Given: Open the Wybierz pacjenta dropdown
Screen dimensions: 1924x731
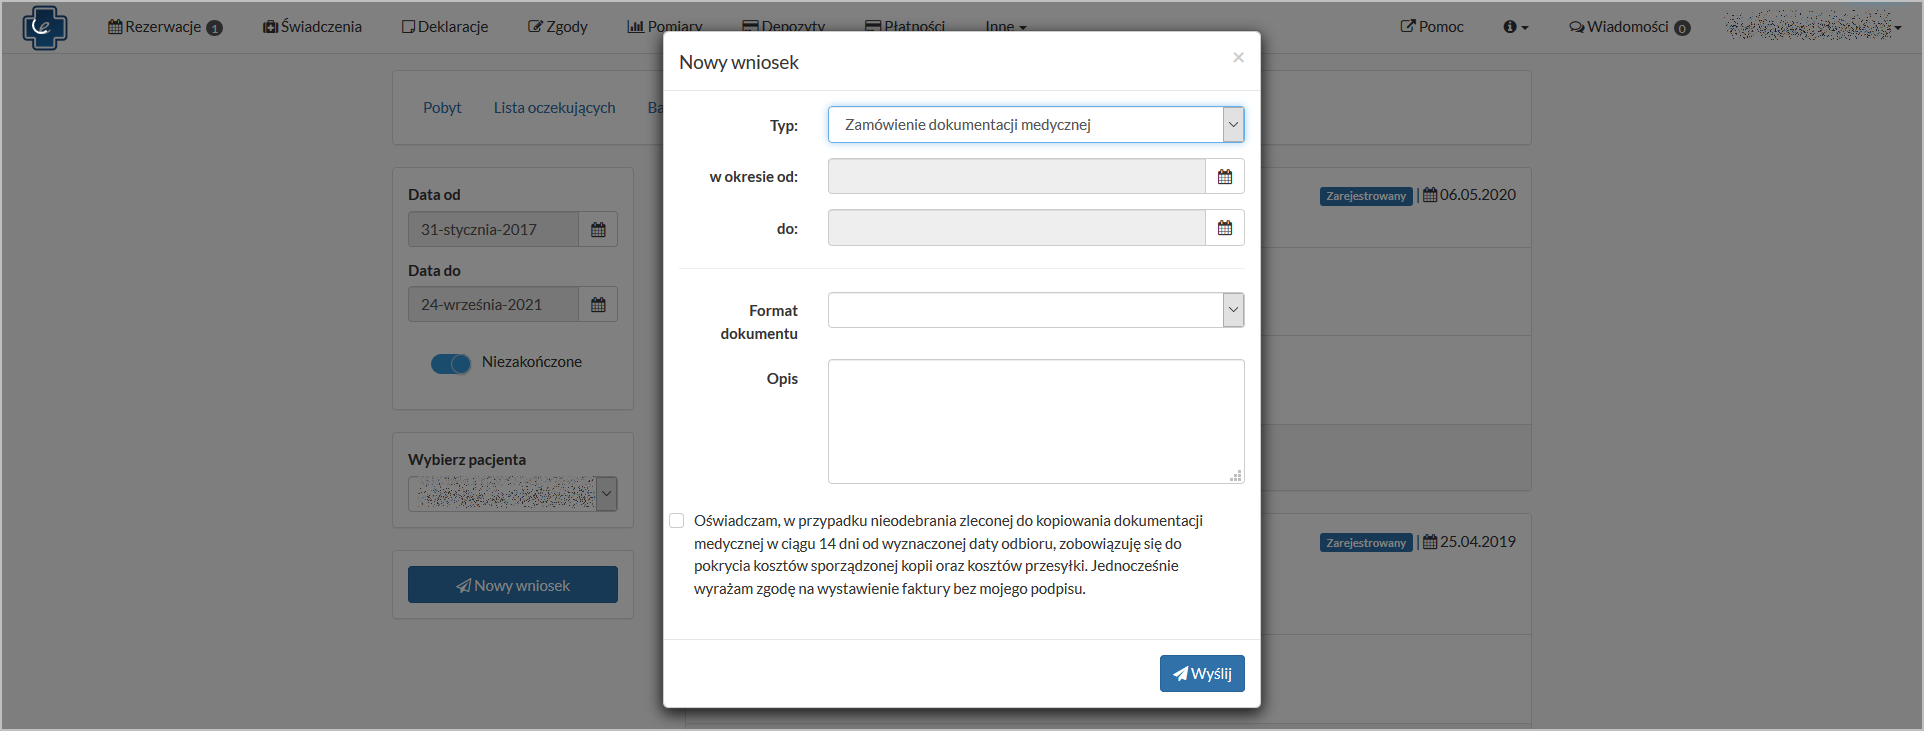Looking at the screenshot, I should pos(512,494).
